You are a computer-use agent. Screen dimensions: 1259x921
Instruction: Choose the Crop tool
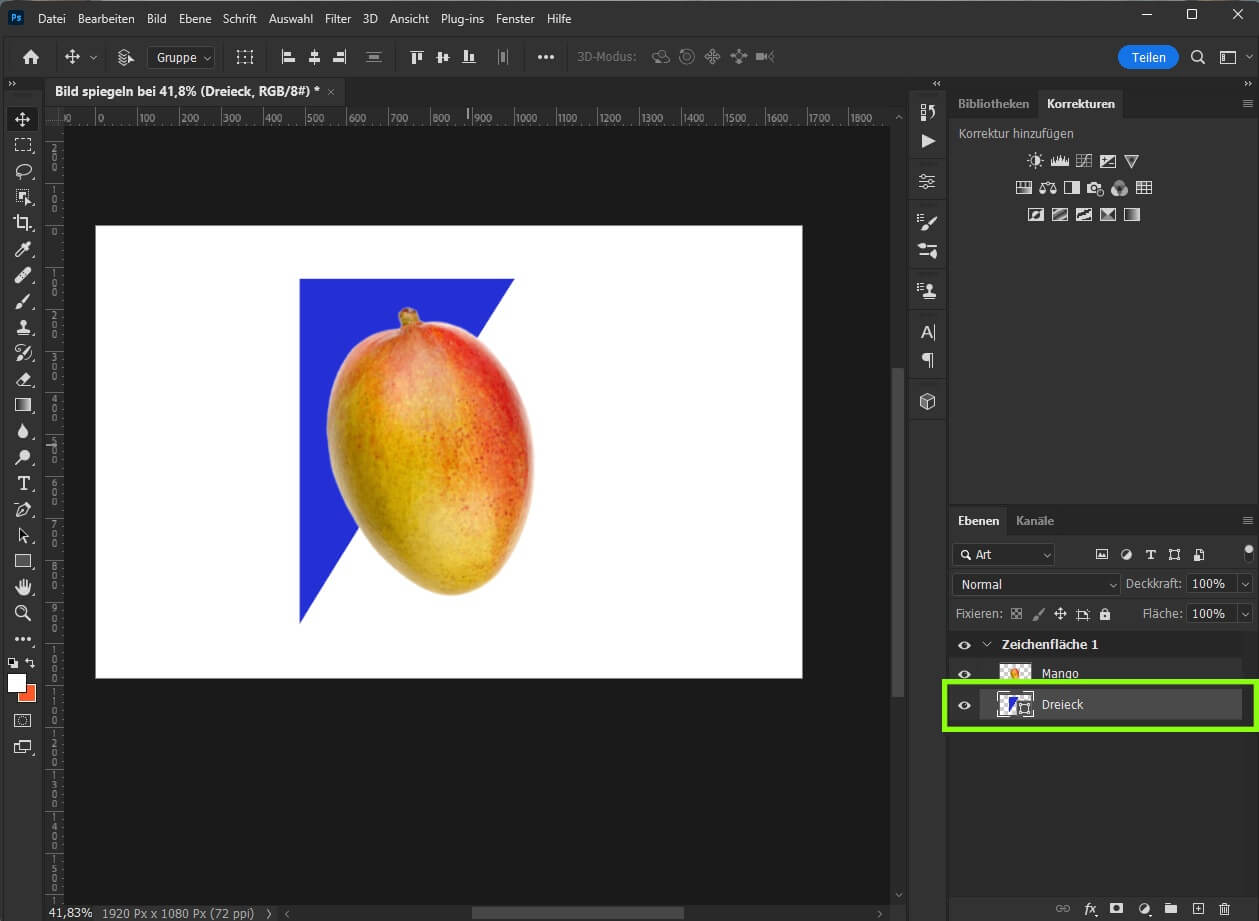[22, 223]
